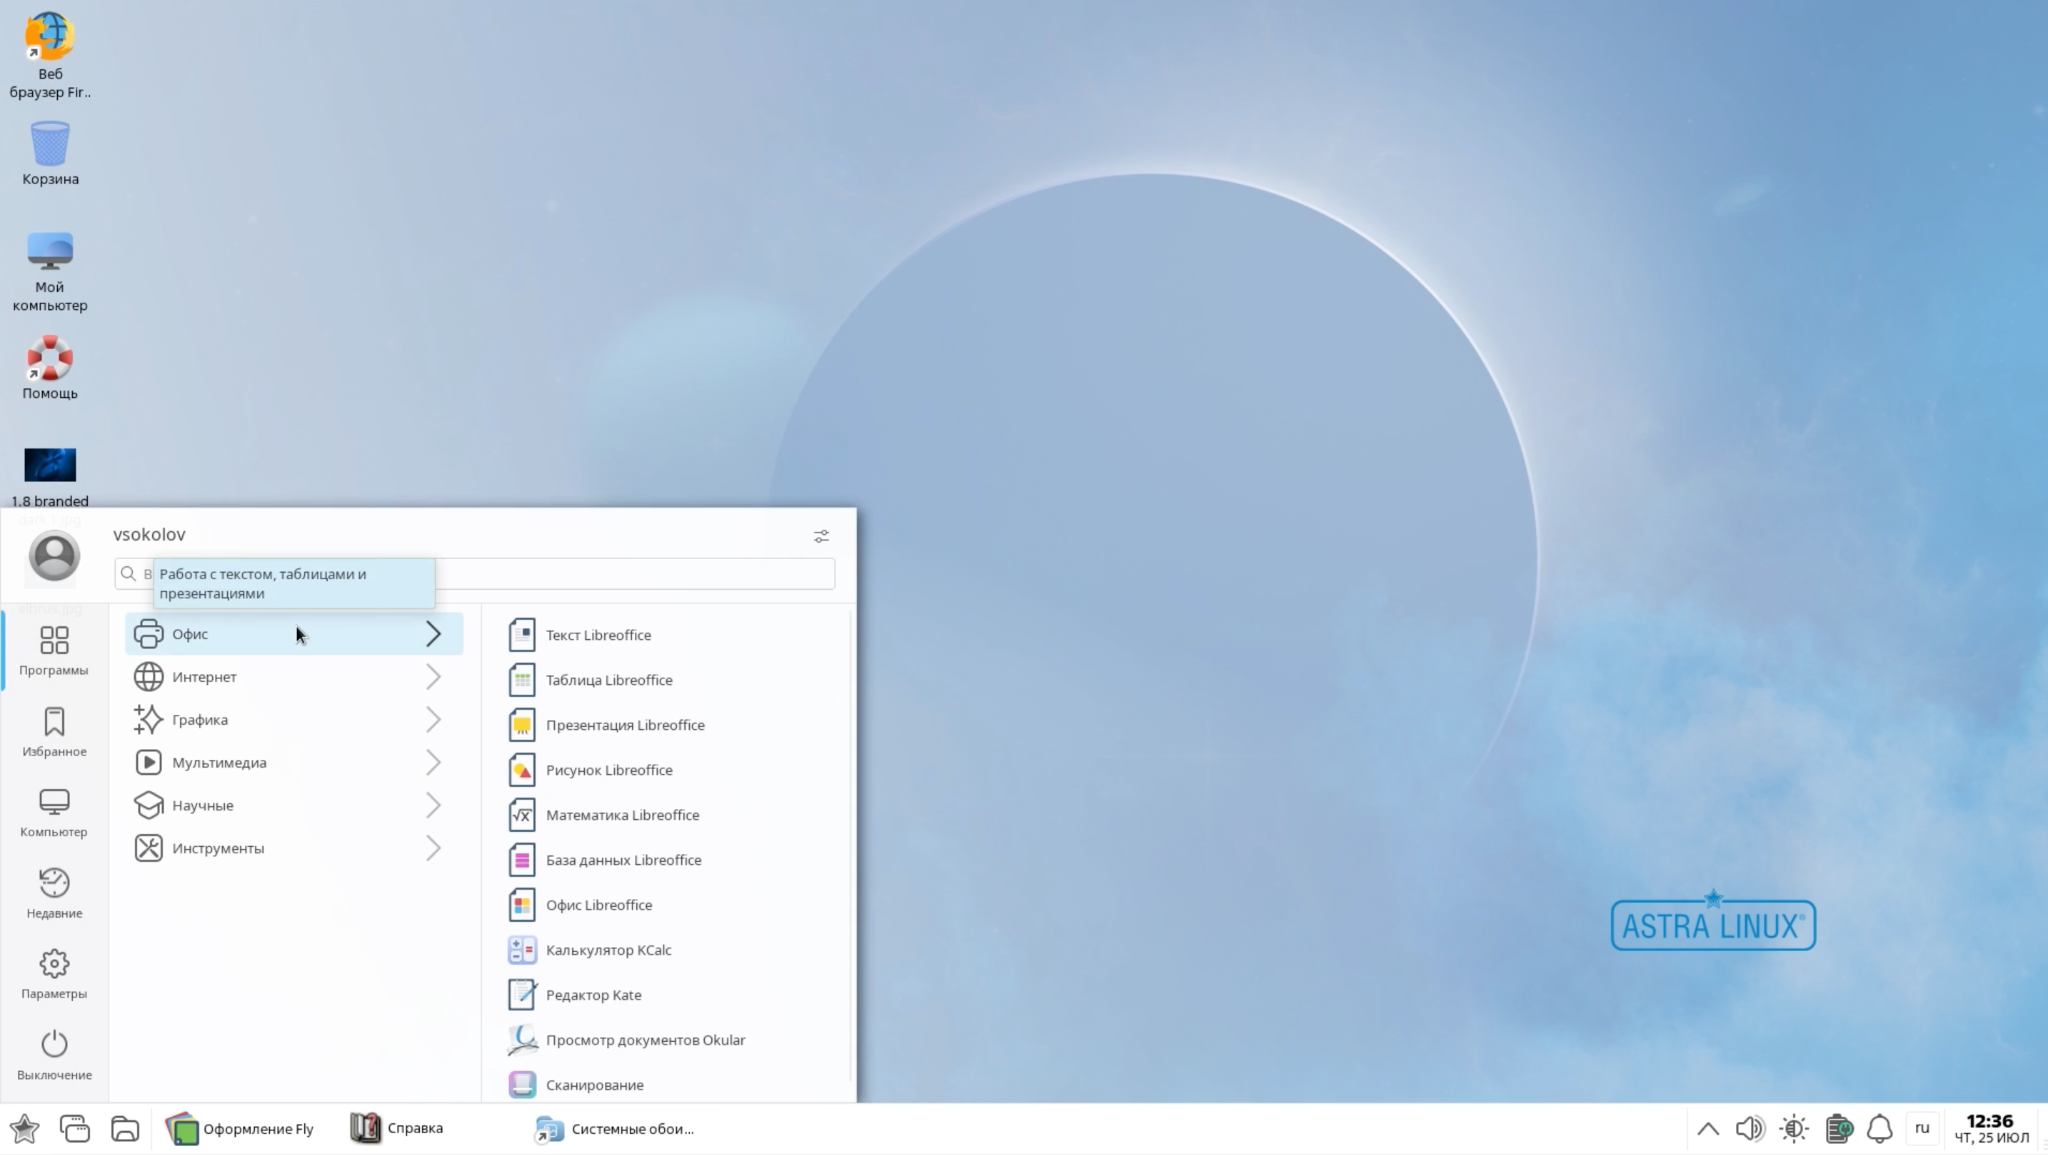Open the Недавние sidebar section
This screenshot has width=2048, height=1155.
click(x=54, y=893)
